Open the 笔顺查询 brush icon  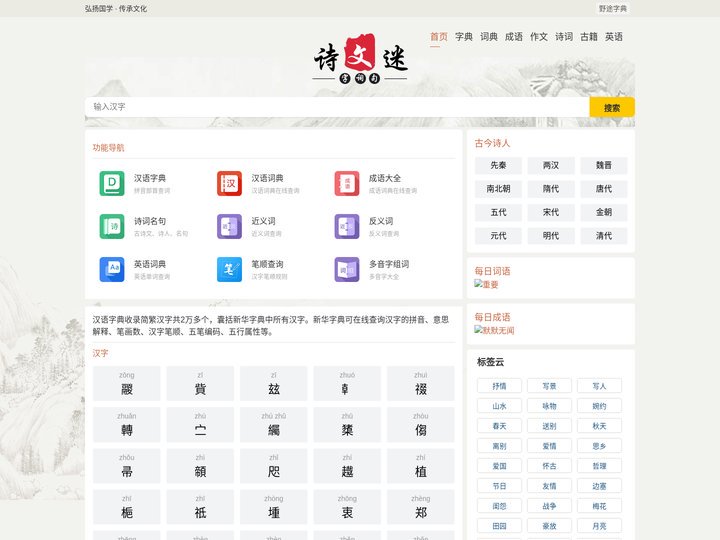click(x=229, y=269)
